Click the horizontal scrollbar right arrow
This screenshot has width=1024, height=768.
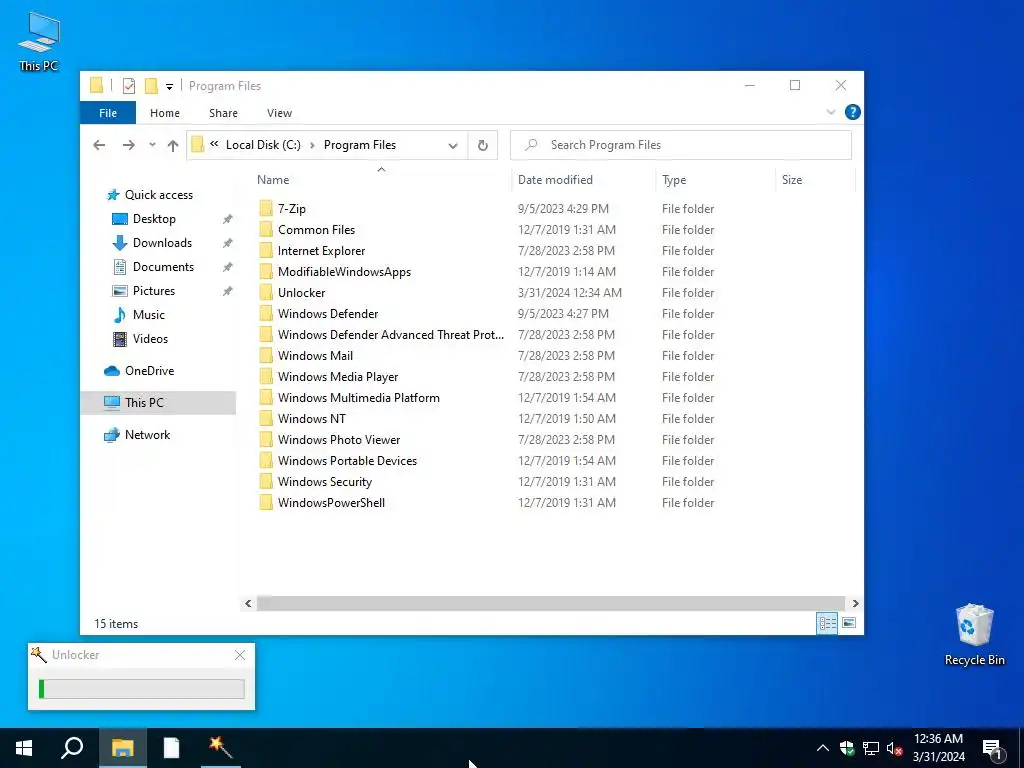click(x=855, y=603)
